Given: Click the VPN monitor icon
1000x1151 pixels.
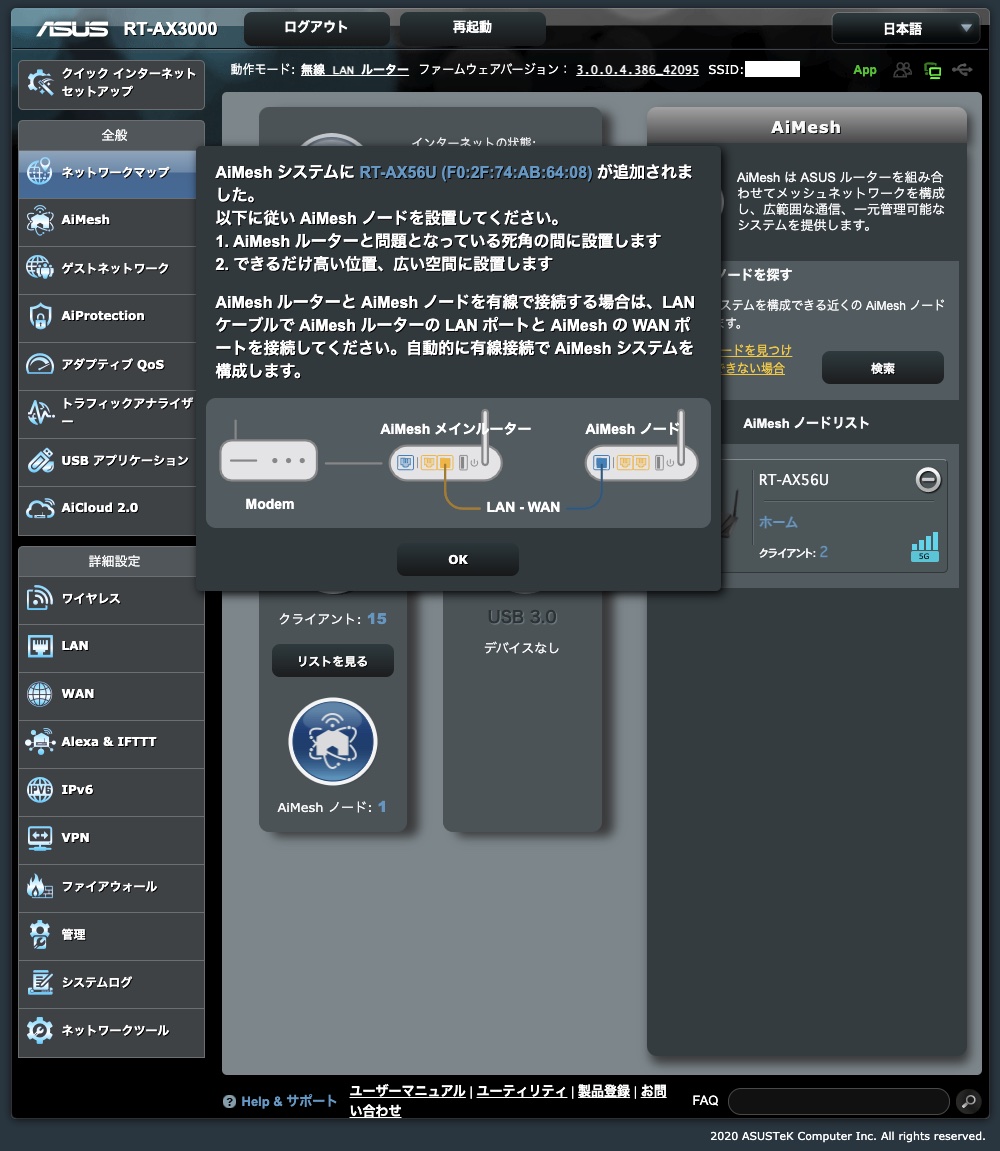Looking at the screenshot, I should [40, 838].
